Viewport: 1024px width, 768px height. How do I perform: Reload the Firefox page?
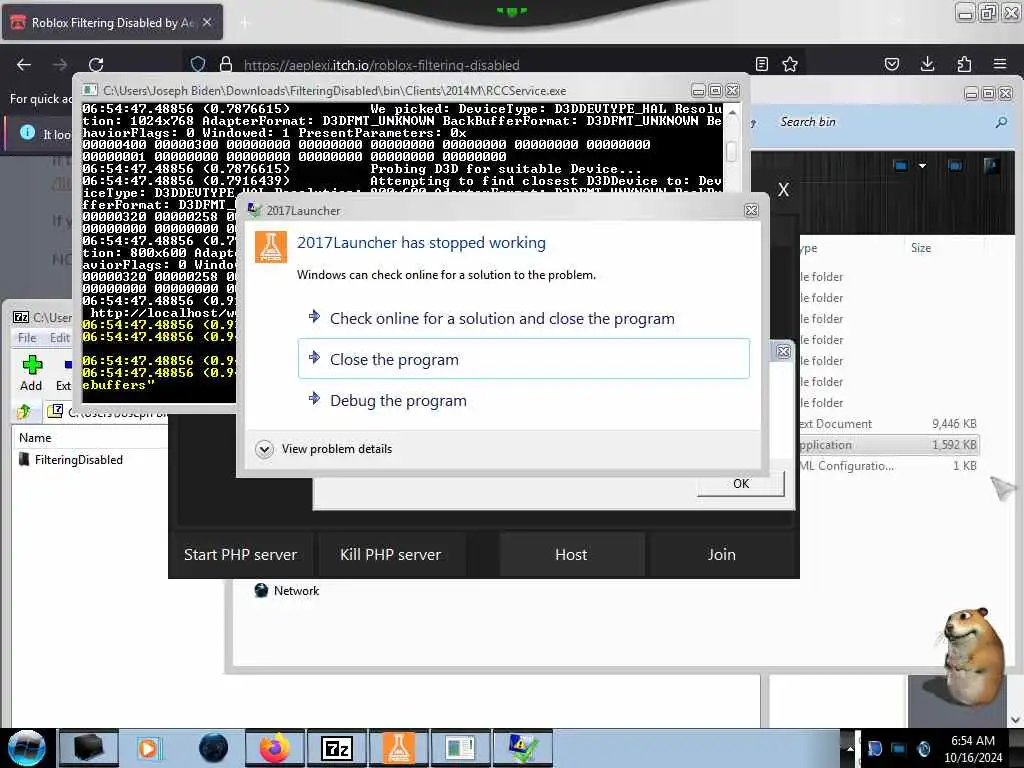(x=96, y=64)
